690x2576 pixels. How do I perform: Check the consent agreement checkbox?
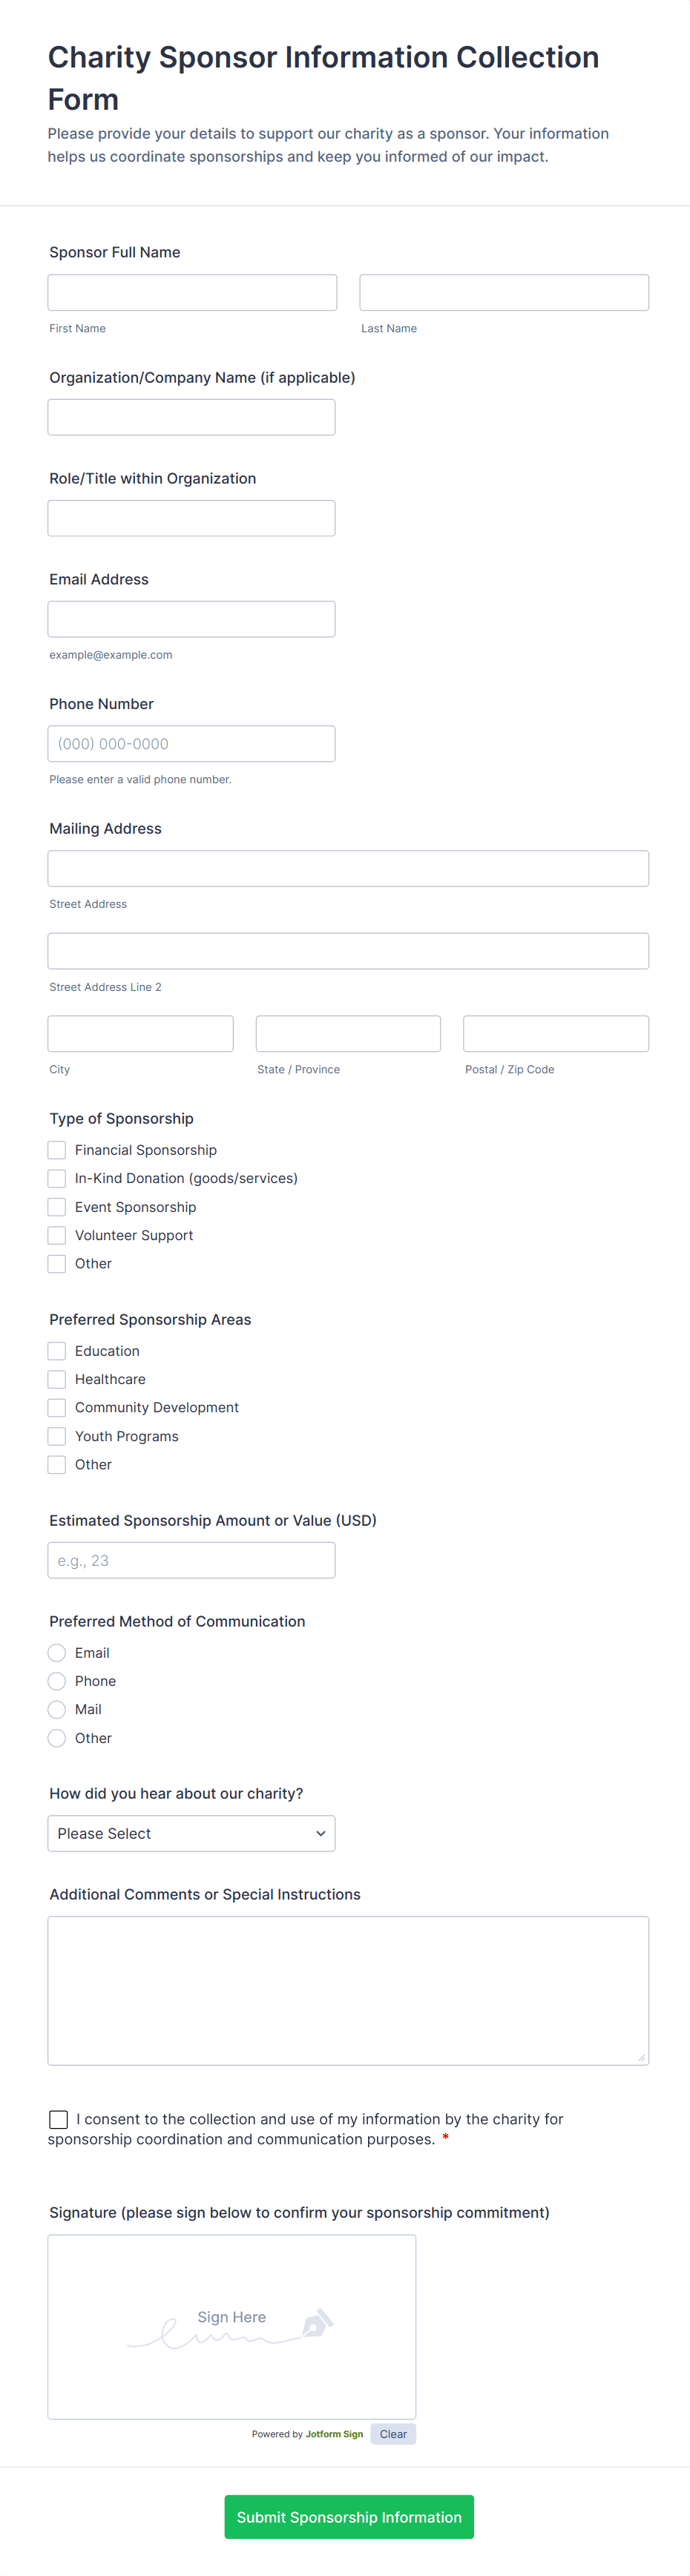[x=59, y=2119]
